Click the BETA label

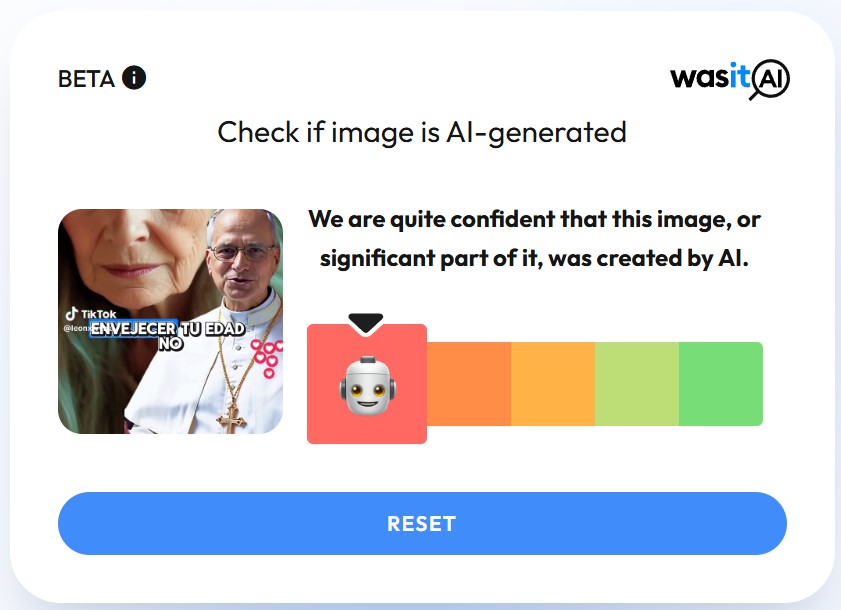(x=86, y=79)
